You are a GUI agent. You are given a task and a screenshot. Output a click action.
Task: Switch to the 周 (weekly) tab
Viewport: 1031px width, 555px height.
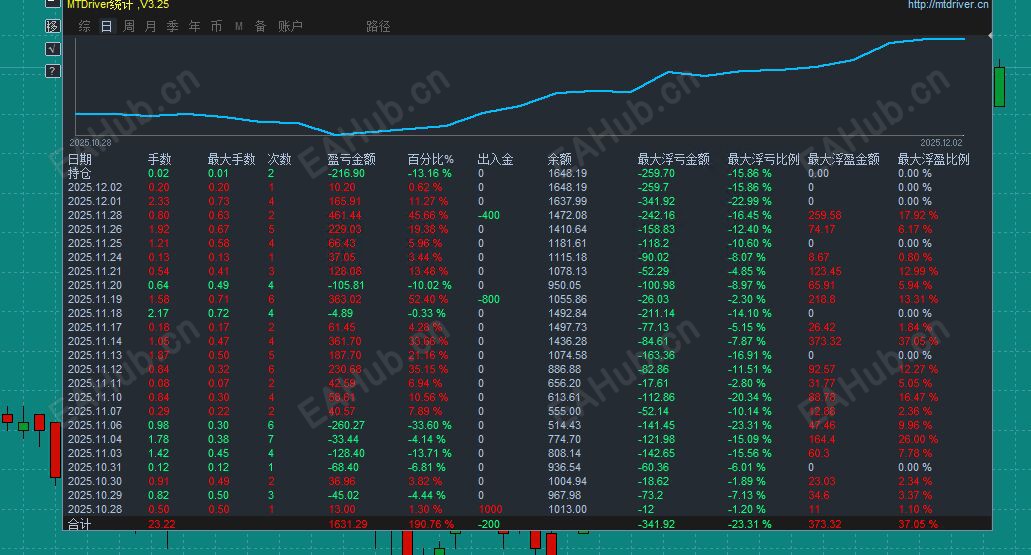[129, 26]
